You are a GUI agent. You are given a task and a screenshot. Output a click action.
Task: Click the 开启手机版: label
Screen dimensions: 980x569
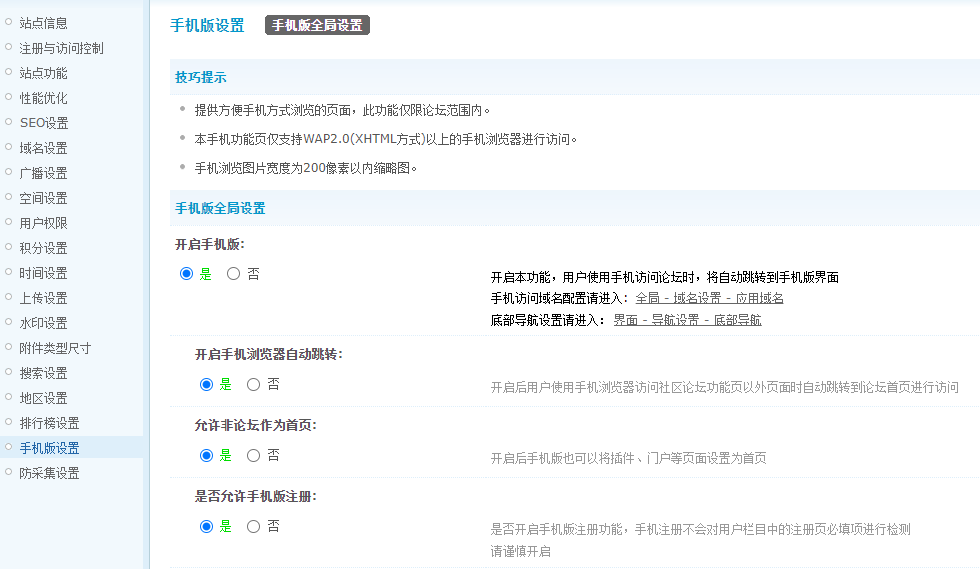pyautogui.click(x=210, y=244)
